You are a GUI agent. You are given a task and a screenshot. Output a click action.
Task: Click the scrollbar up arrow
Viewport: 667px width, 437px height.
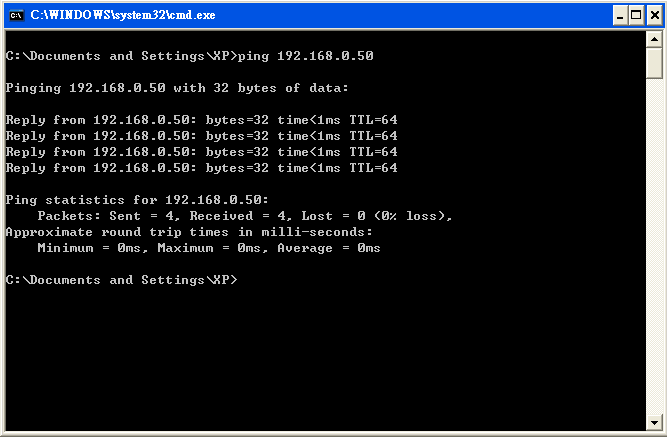pos(654,40)
